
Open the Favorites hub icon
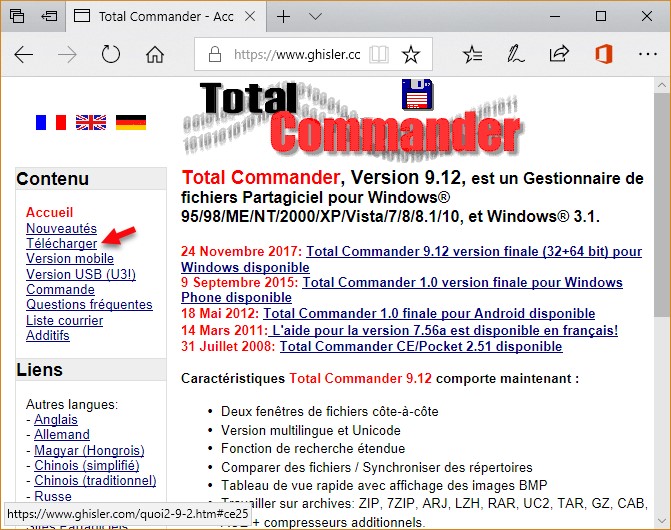point(472,54)
